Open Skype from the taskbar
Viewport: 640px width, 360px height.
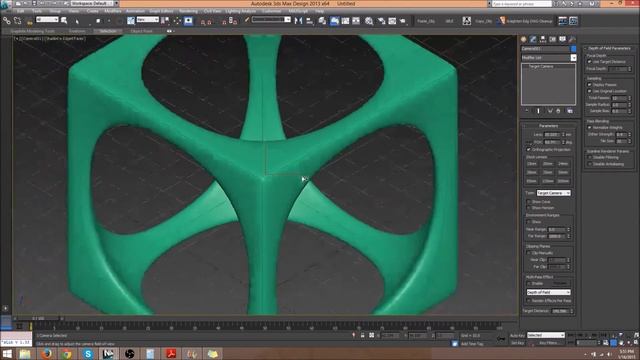click(x=88, y=353)
